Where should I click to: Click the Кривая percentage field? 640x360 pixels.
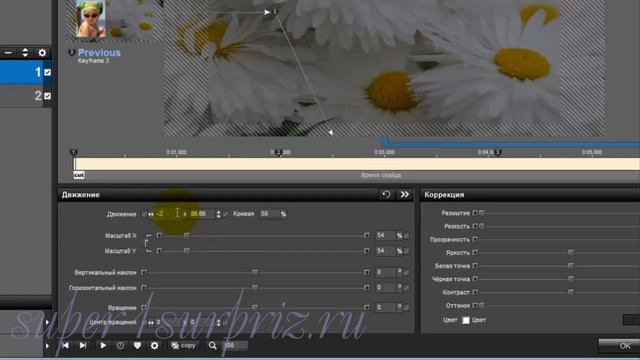coord(269,214)
